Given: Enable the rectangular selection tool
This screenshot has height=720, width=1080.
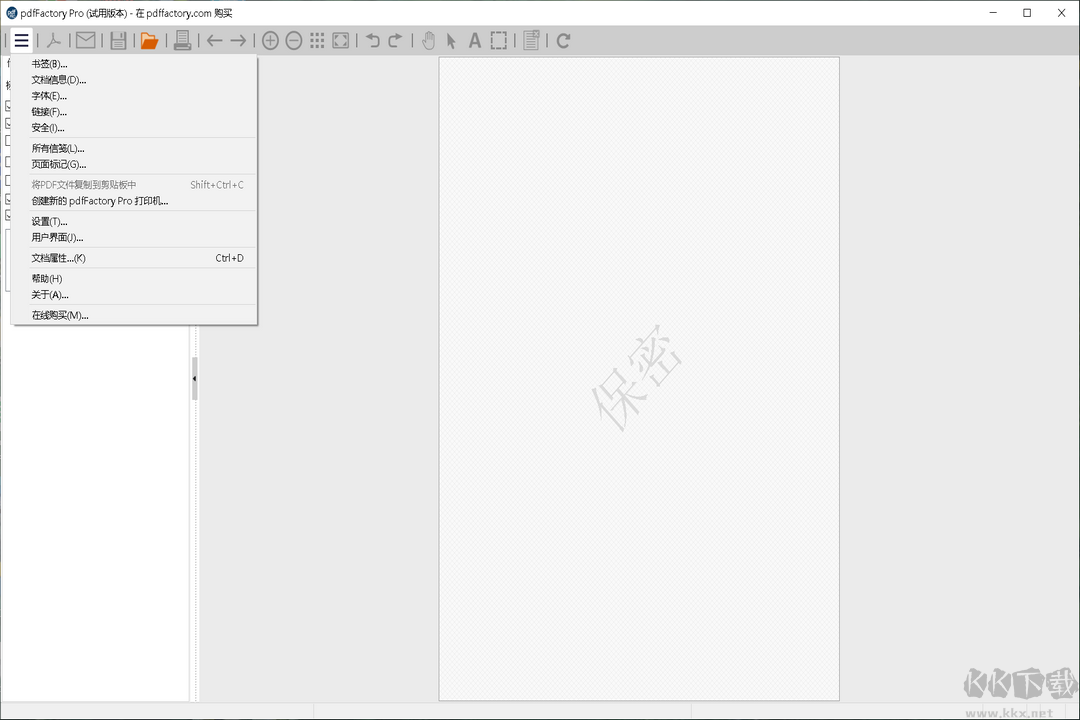Looking at the screenshot, I should [498, 40].
